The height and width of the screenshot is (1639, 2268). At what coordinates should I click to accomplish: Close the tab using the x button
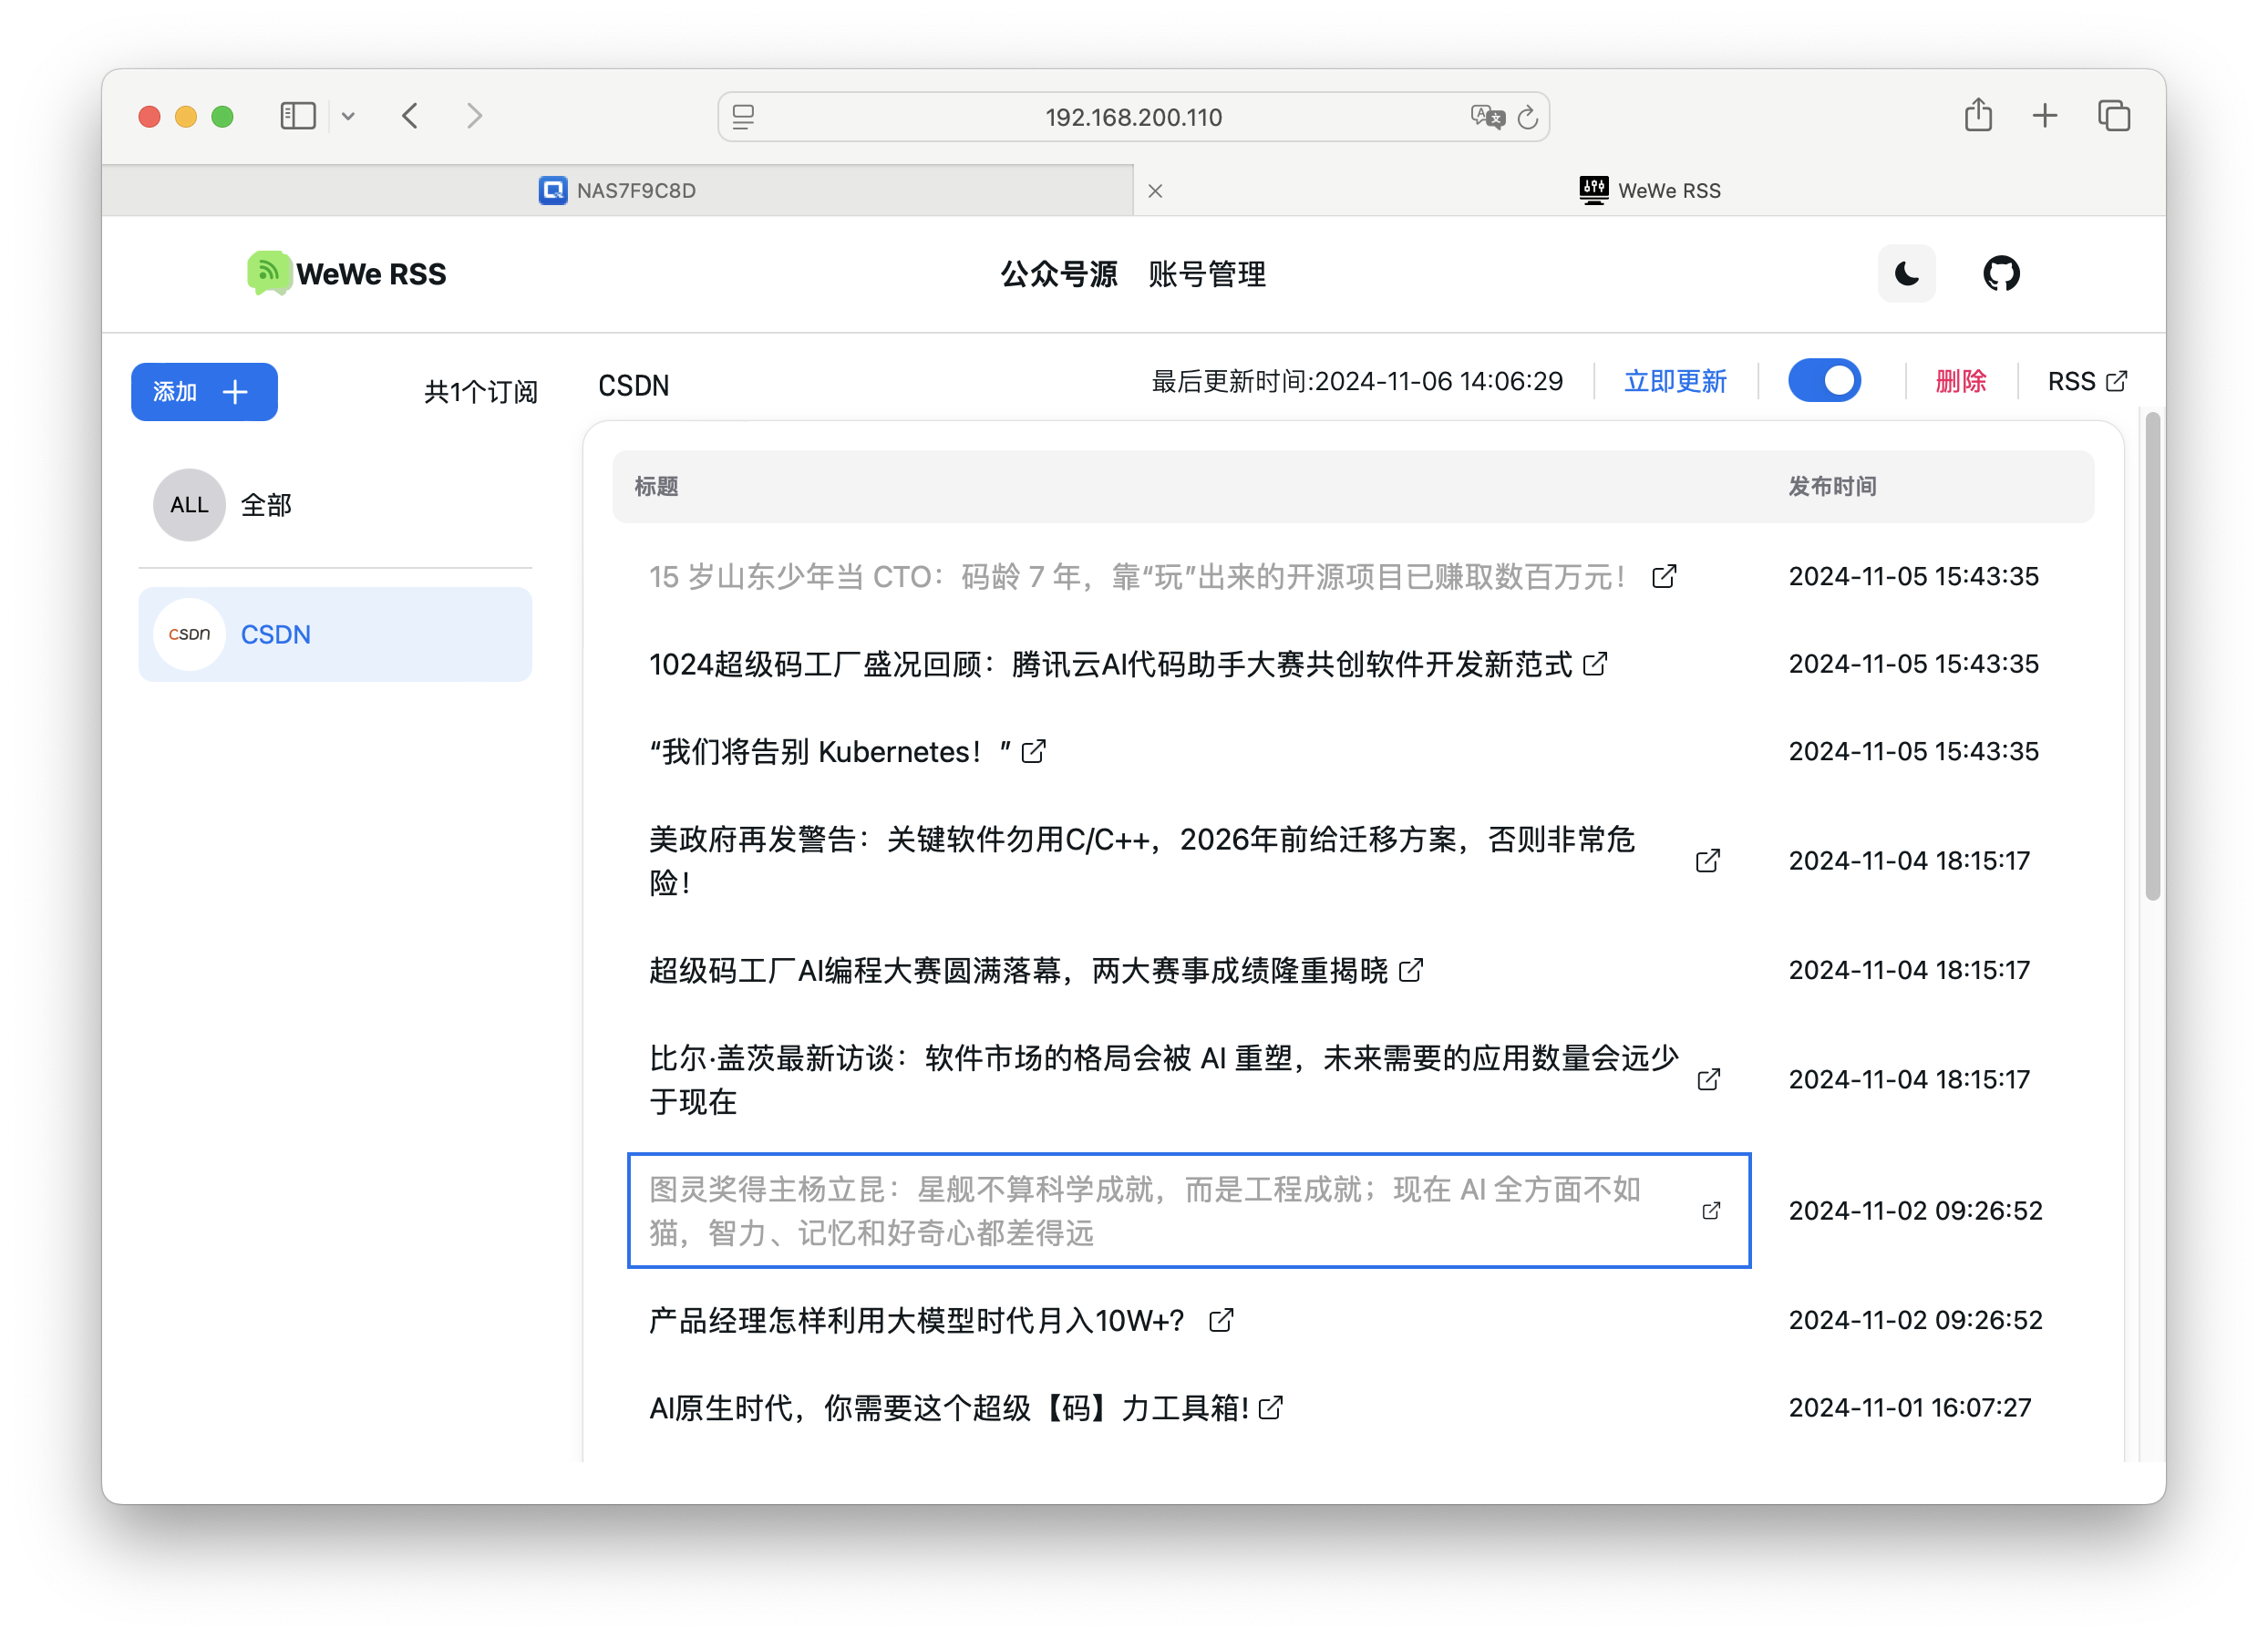(1155, 191)
